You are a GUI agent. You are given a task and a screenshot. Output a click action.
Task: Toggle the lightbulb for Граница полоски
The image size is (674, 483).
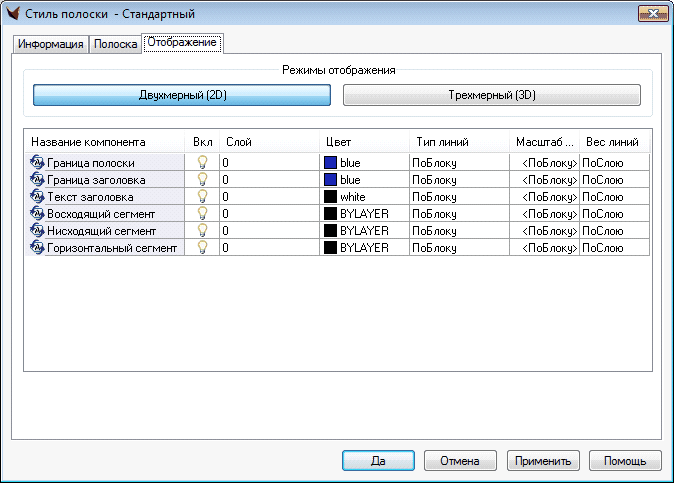(202, 162)
